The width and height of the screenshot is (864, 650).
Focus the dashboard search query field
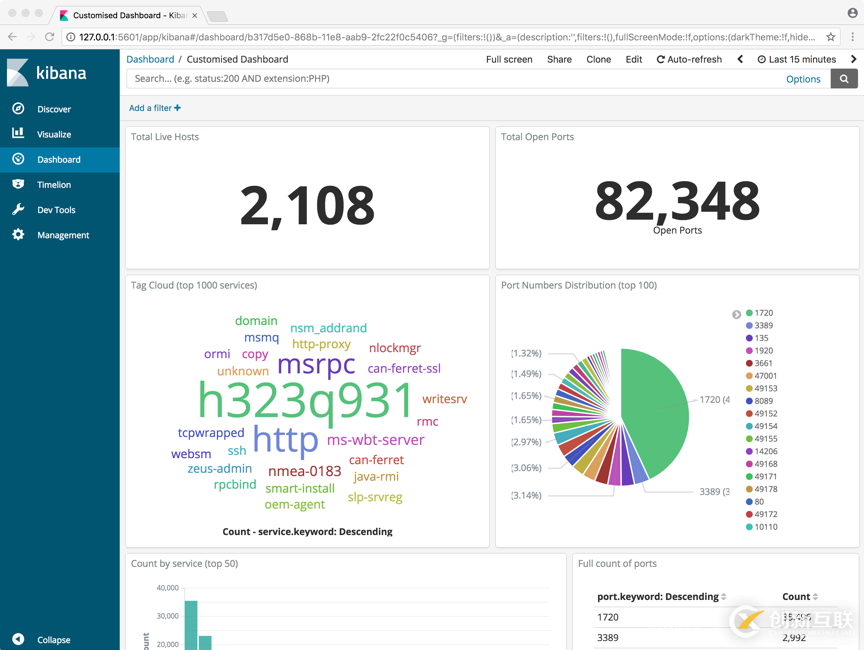[455, 79]
